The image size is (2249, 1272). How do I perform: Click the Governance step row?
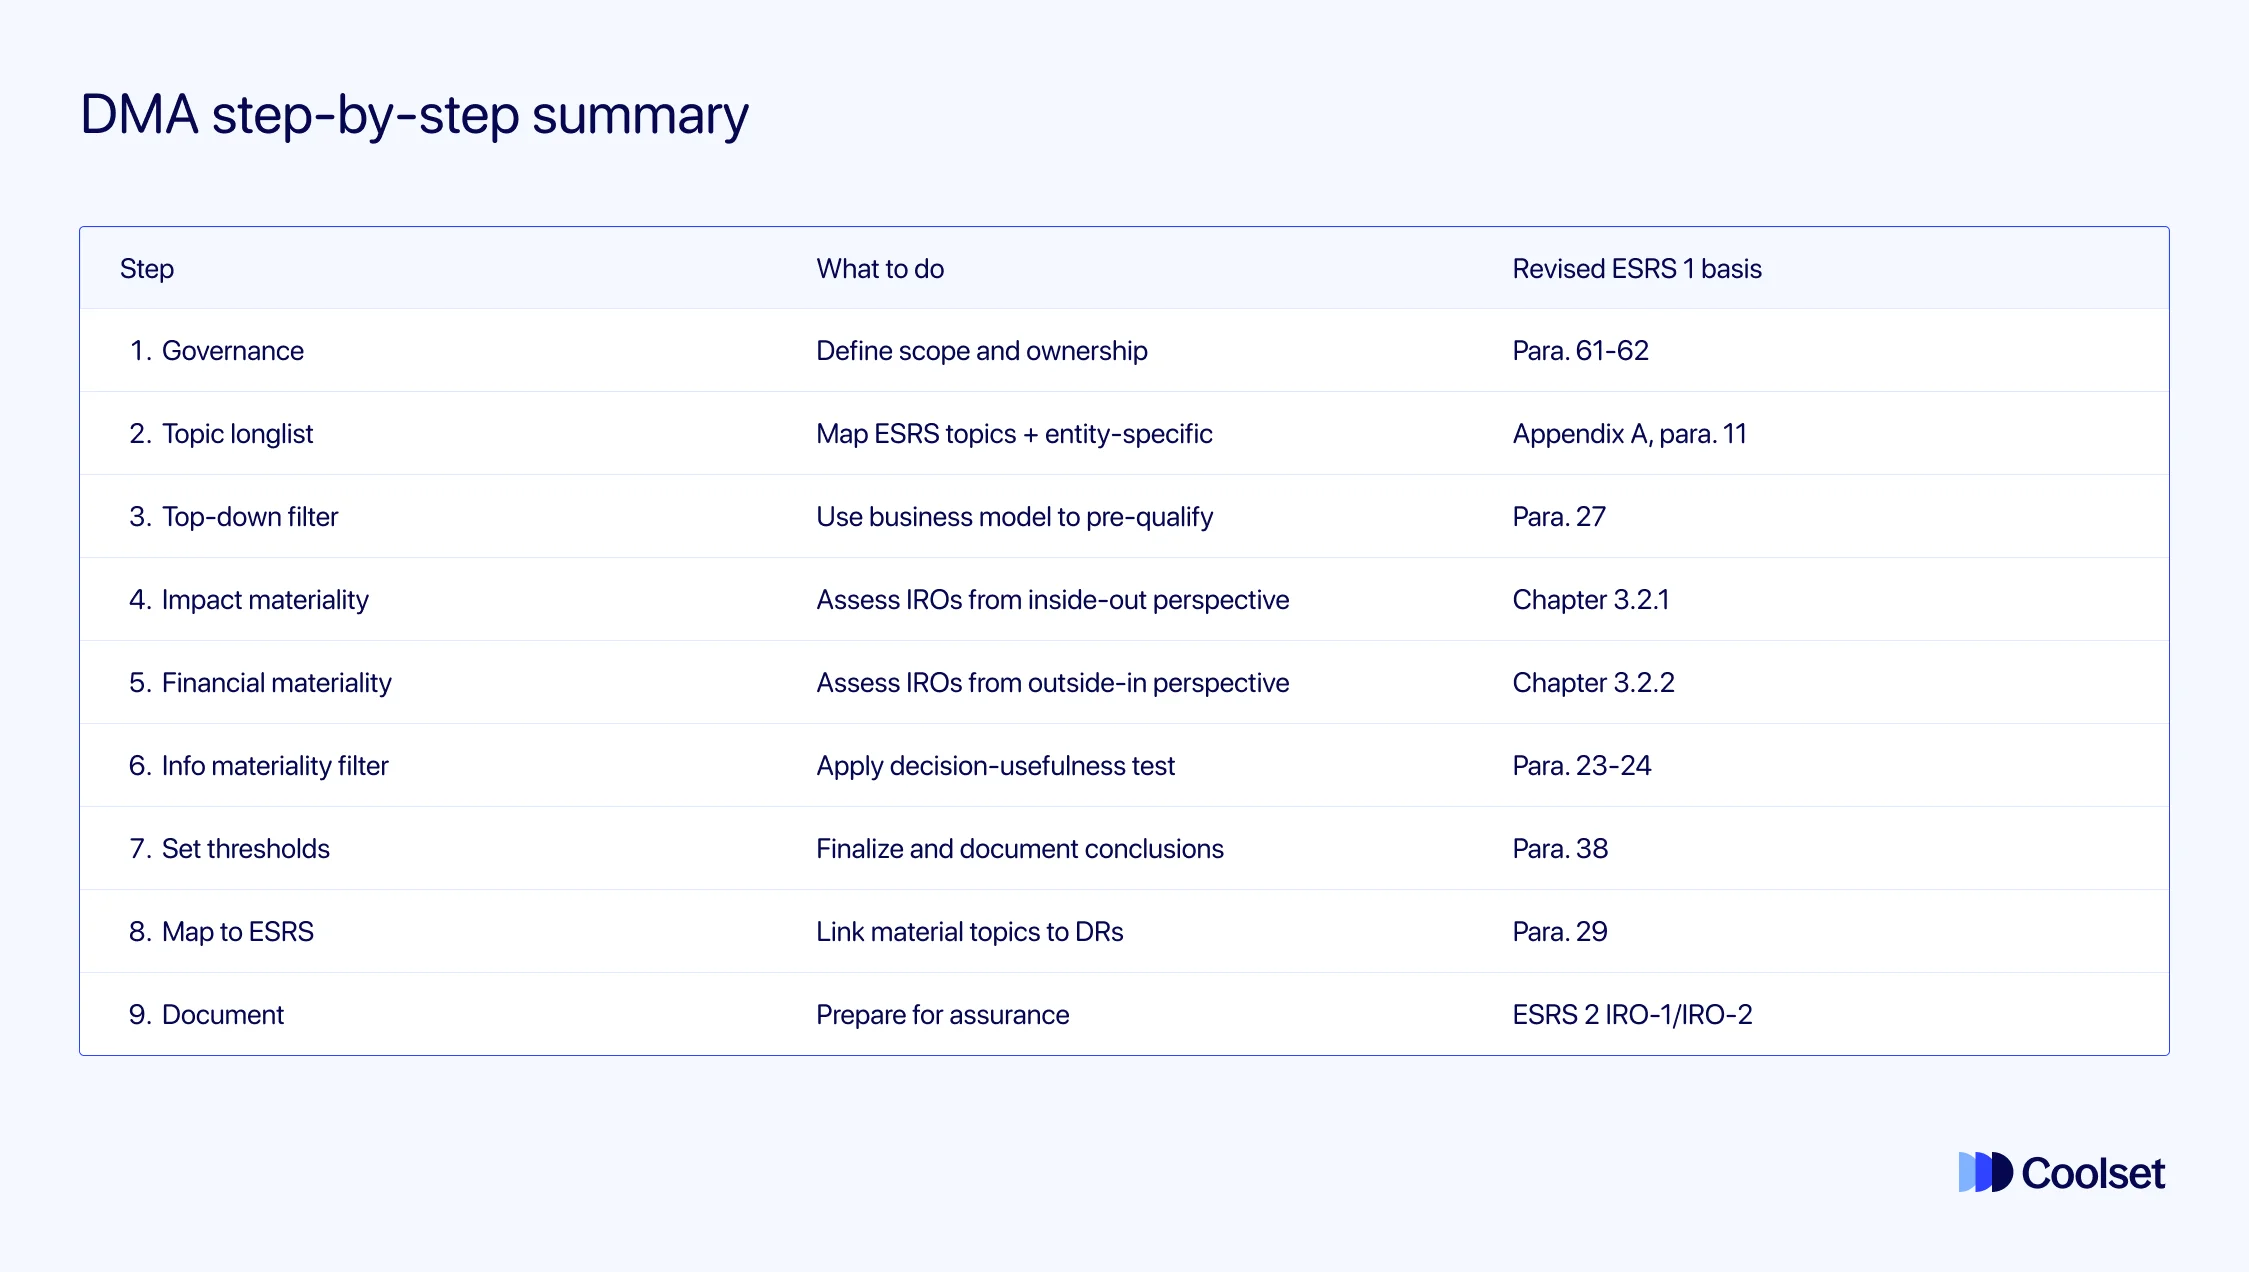[x=232, y=351]
